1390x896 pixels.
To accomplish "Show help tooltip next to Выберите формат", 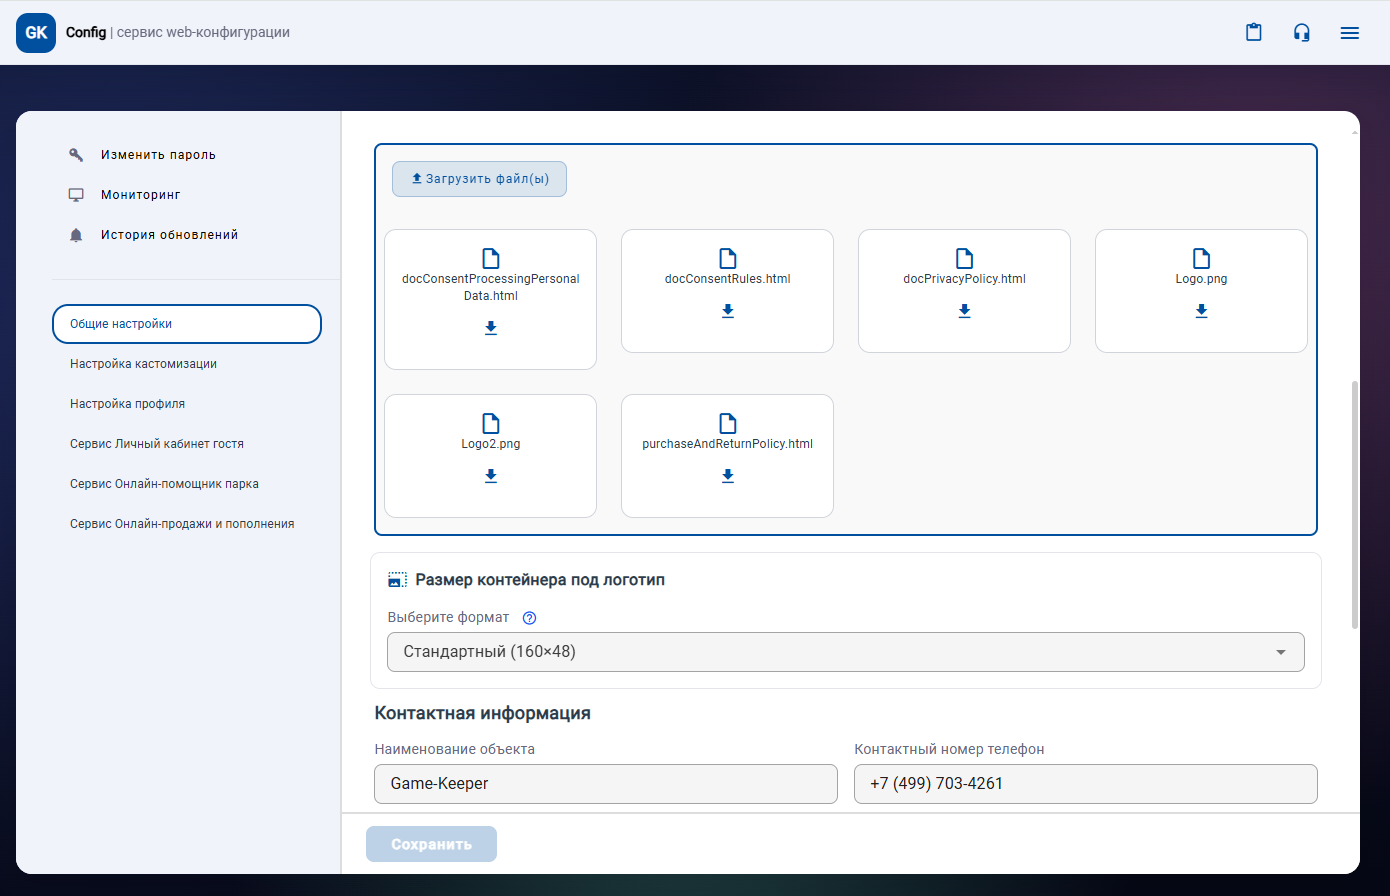I will [530, 618].
